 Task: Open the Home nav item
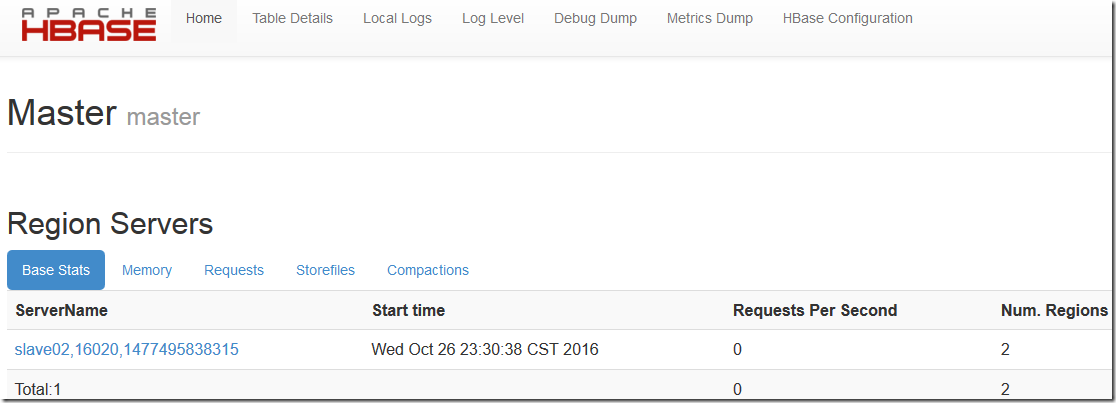pyautogui.click(x=204, y=19)
